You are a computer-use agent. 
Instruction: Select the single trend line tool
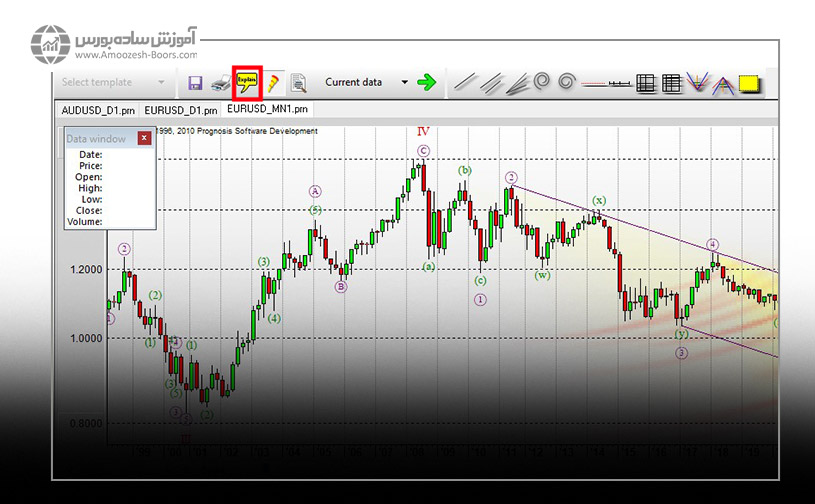pos(464,83)
